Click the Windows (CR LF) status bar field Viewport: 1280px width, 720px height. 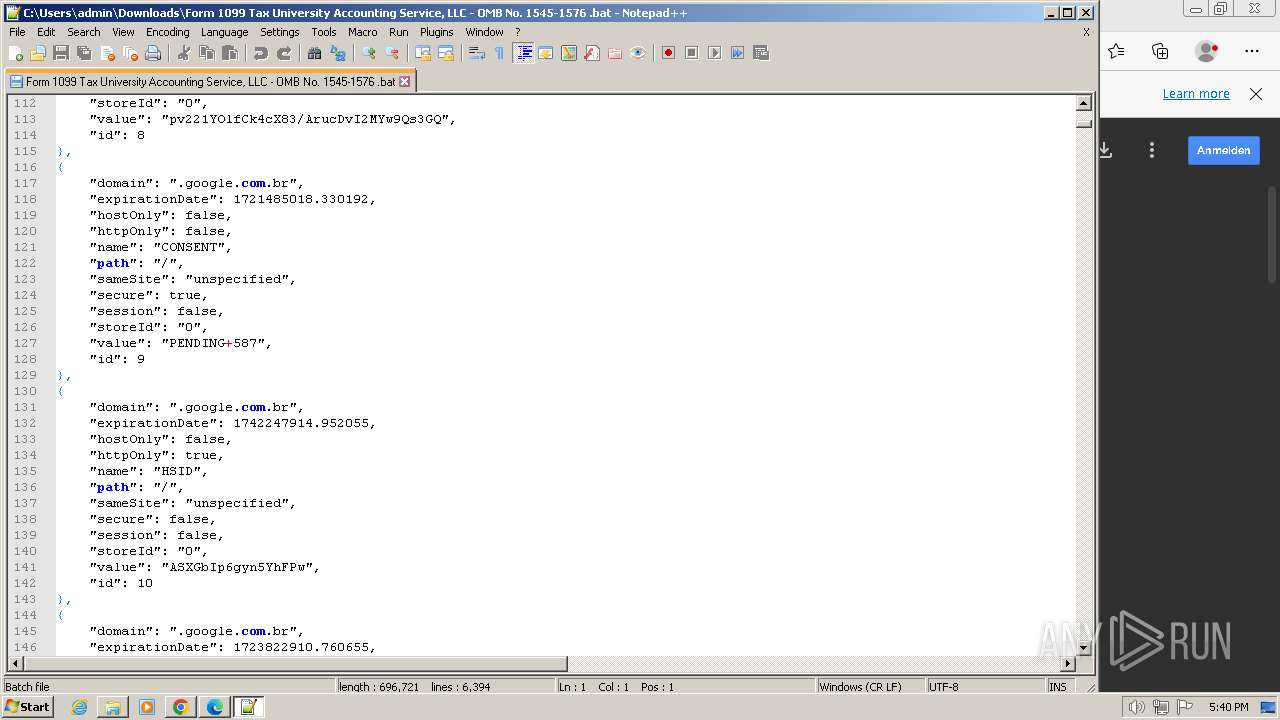pyautogui.click(x=870, y=687)
